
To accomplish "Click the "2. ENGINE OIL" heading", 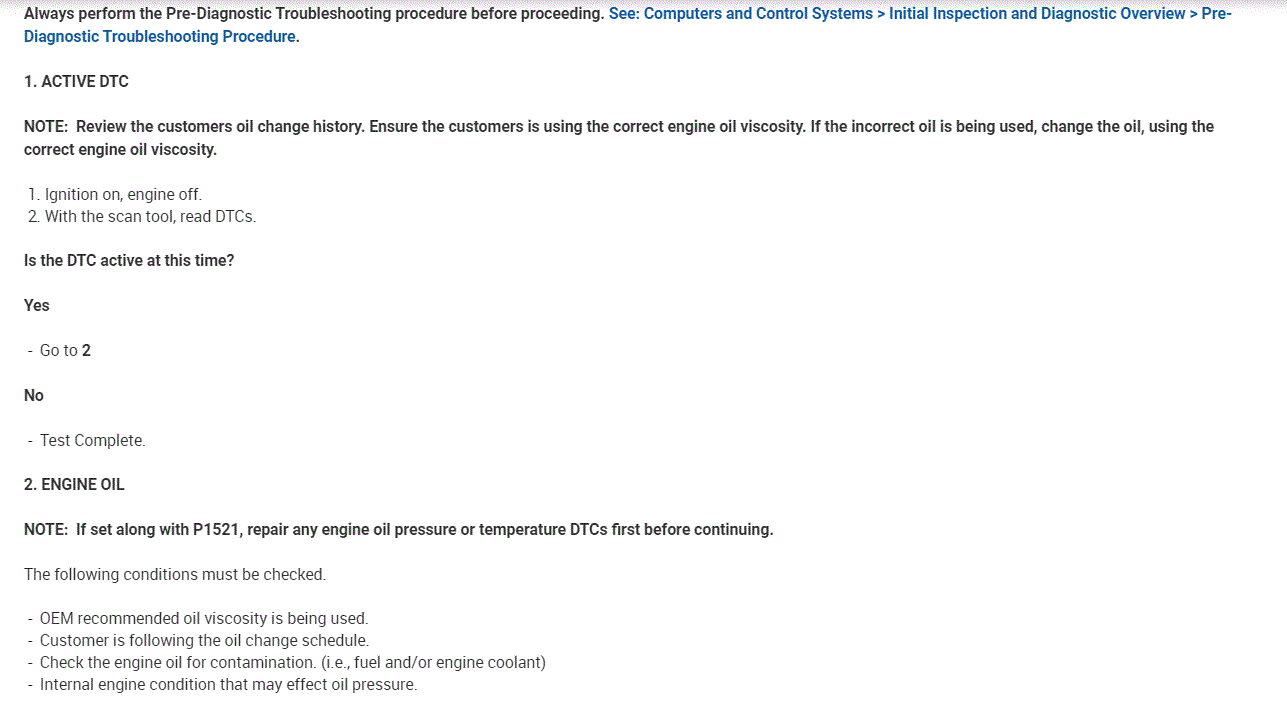I will click(74, 484).
